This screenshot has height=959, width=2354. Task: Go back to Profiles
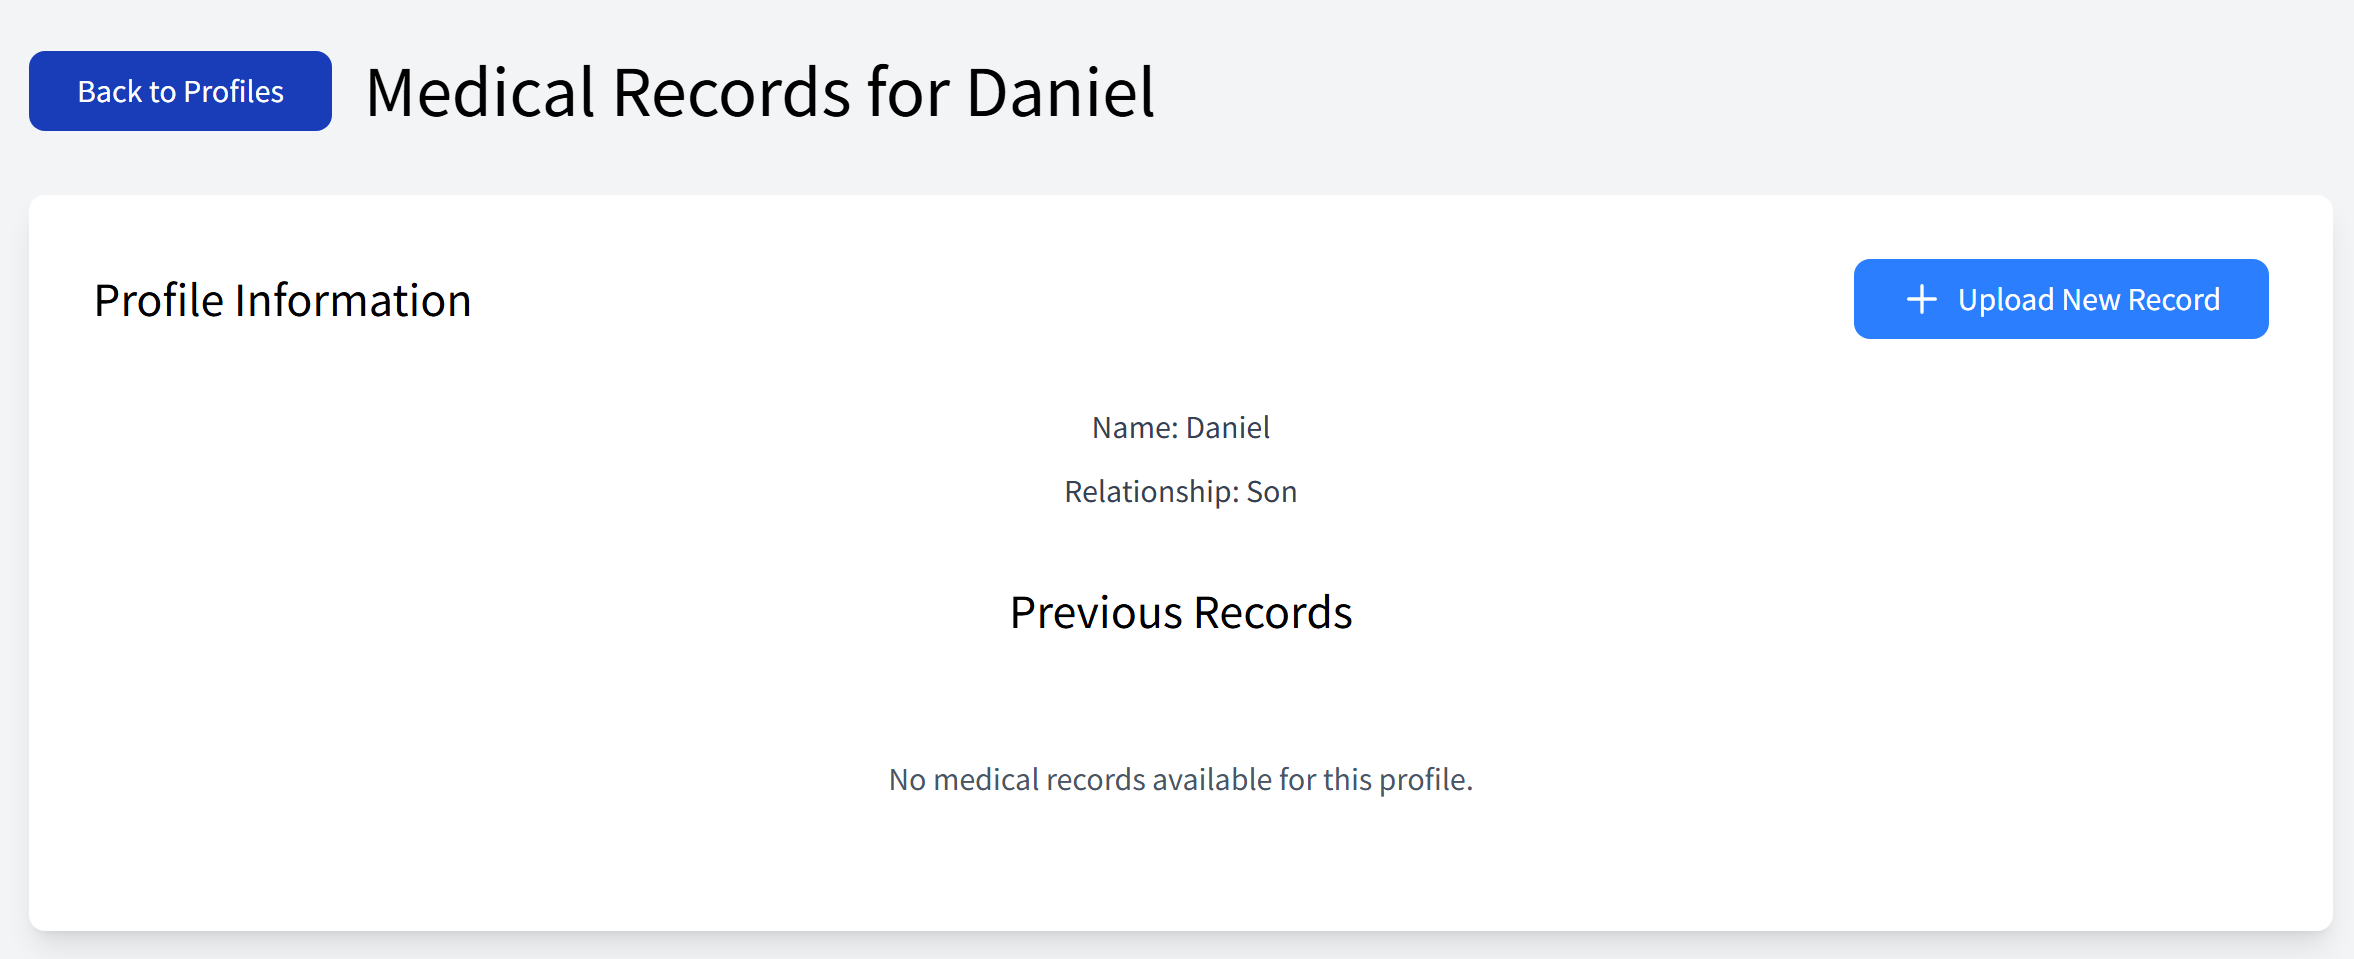(x=180, y=91)
